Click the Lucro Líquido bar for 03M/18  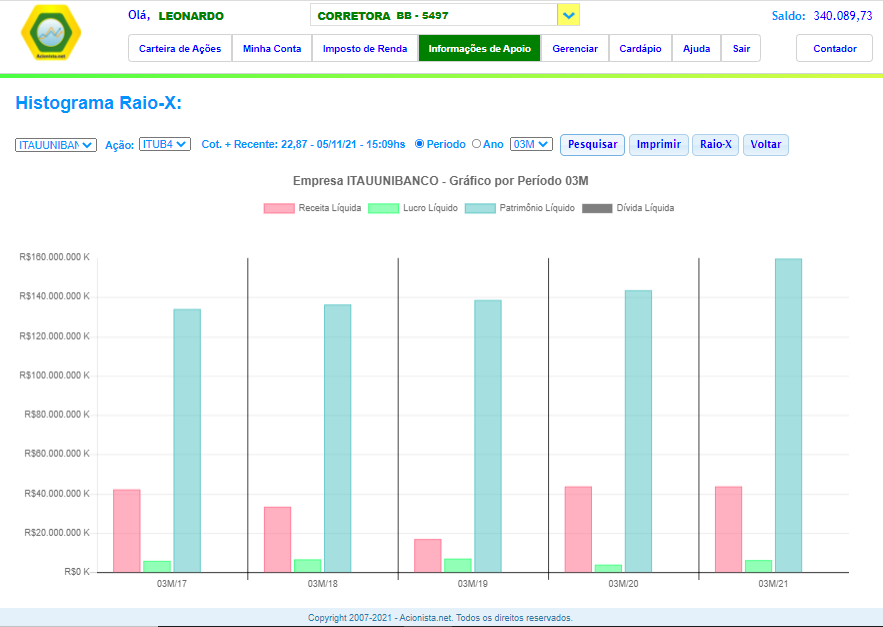[307, 566]
